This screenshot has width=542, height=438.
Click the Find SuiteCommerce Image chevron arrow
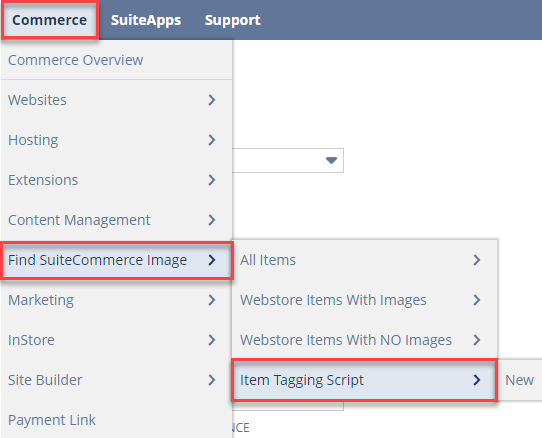pos(212,260)
